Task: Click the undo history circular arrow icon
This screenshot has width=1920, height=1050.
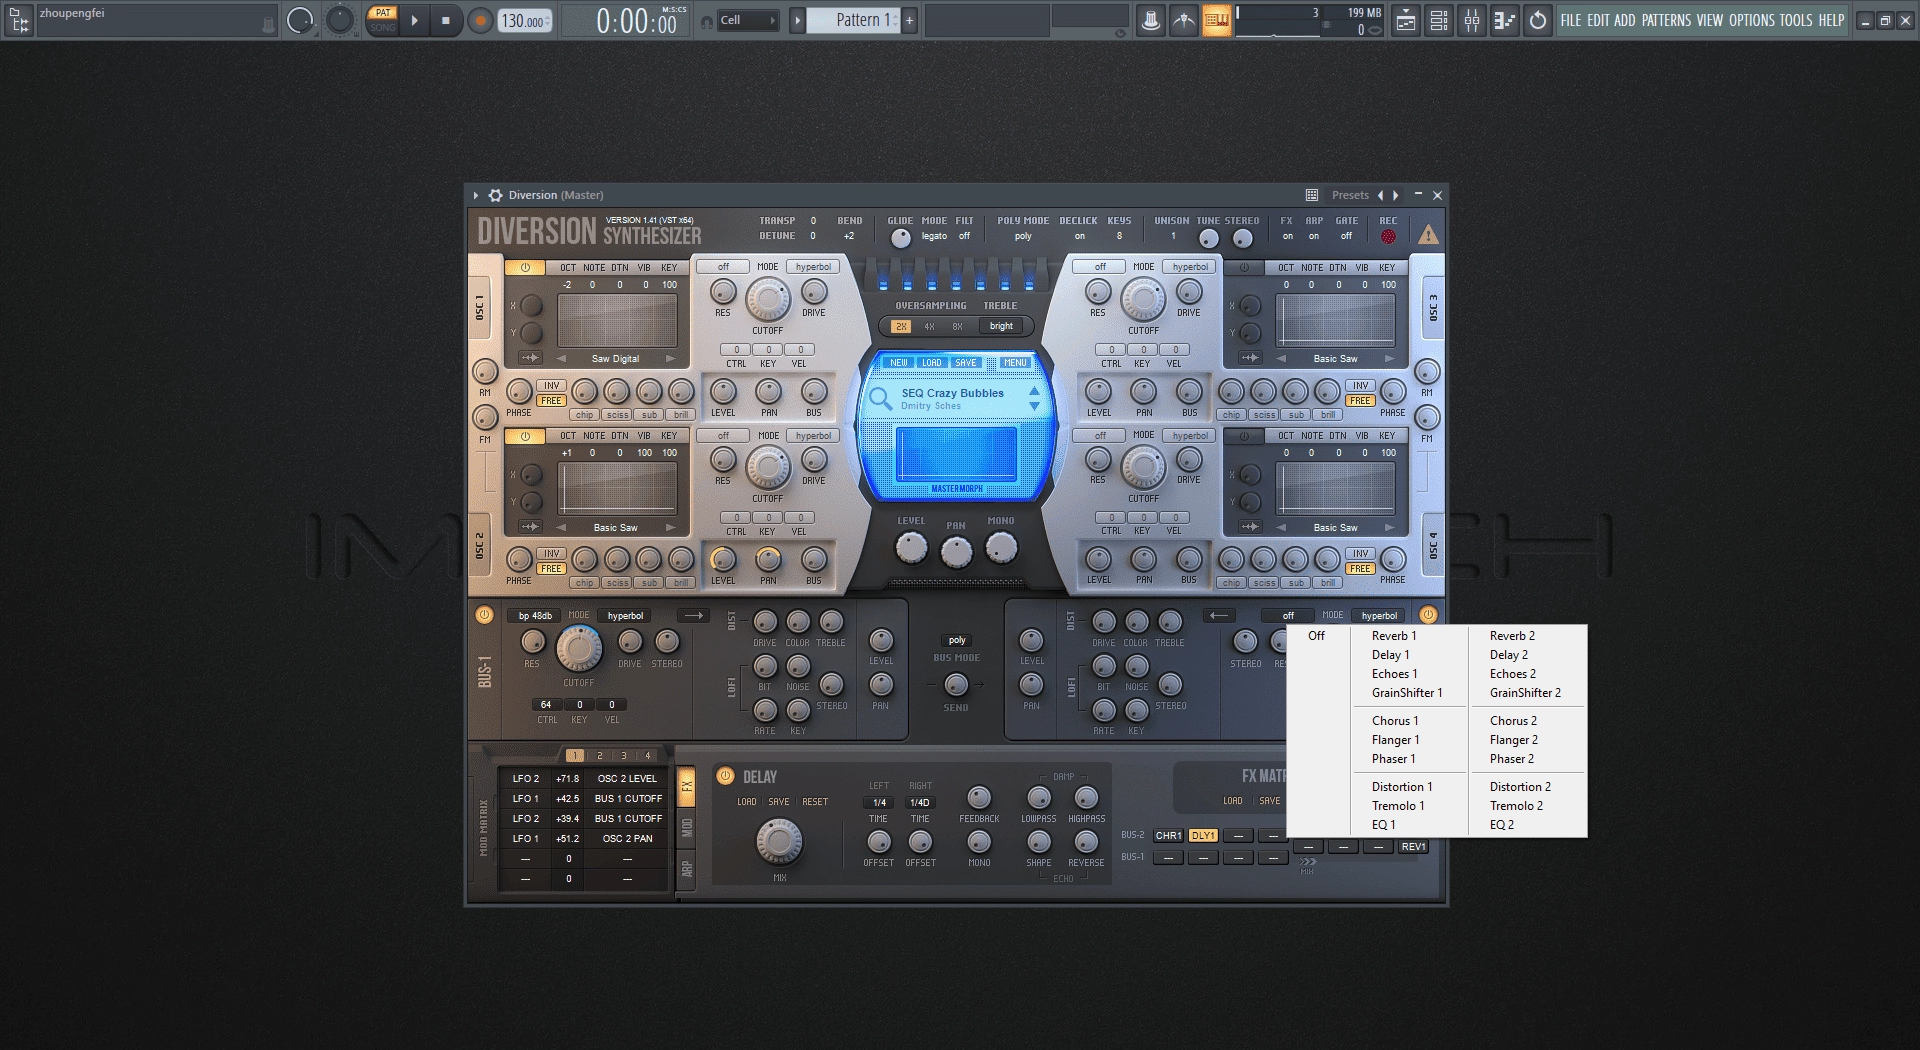Action: (x=1538, y=20)
